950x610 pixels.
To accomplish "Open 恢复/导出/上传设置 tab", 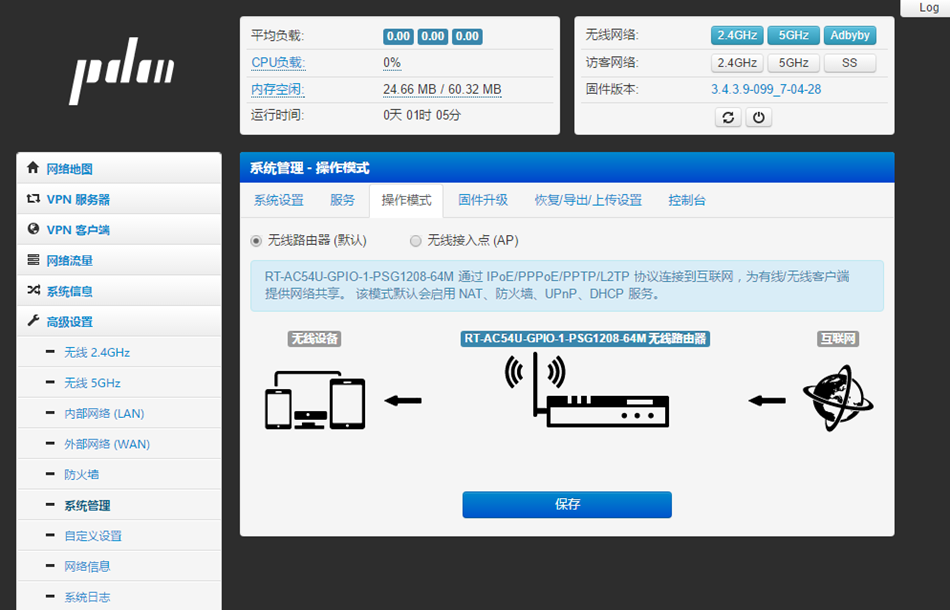I will [x=588, y=201].
